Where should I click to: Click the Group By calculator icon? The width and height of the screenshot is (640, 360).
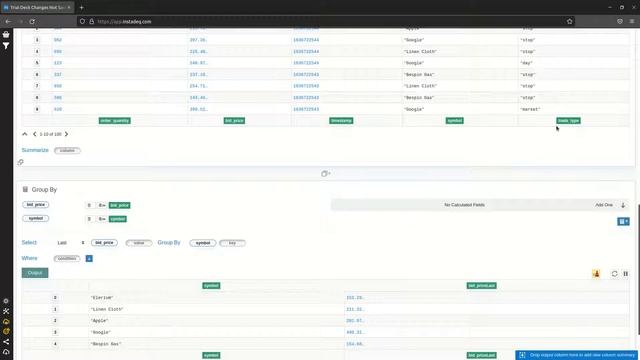pos(25,189)
